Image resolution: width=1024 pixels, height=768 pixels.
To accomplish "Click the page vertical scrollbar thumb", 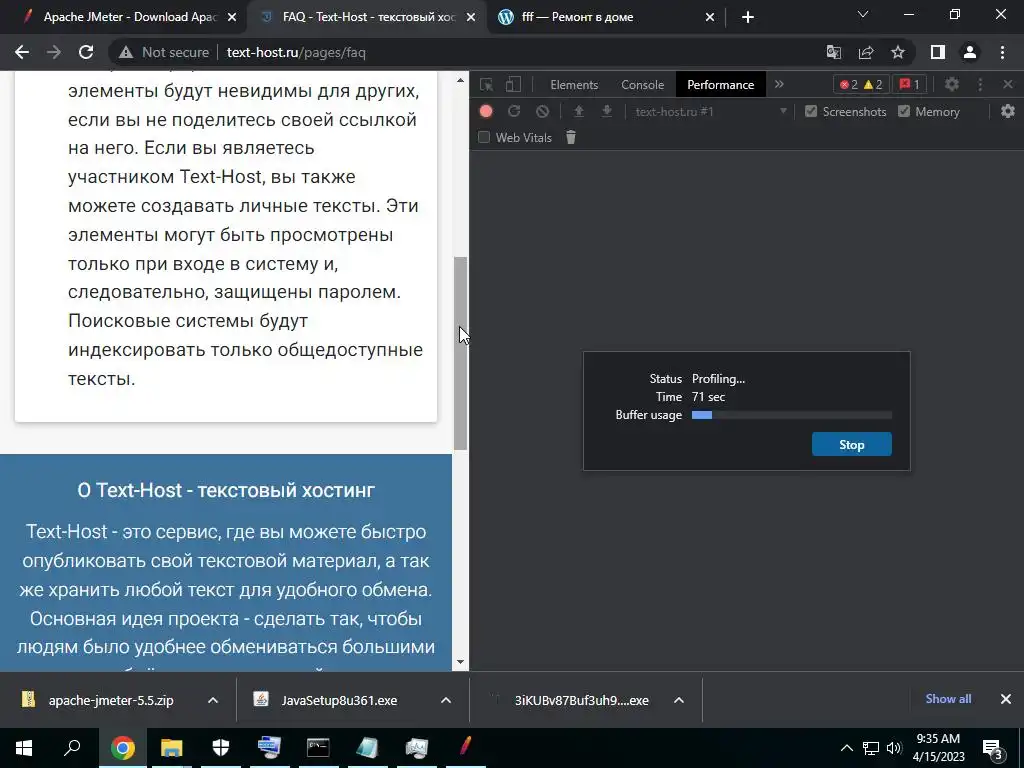I will pos(460,353).
